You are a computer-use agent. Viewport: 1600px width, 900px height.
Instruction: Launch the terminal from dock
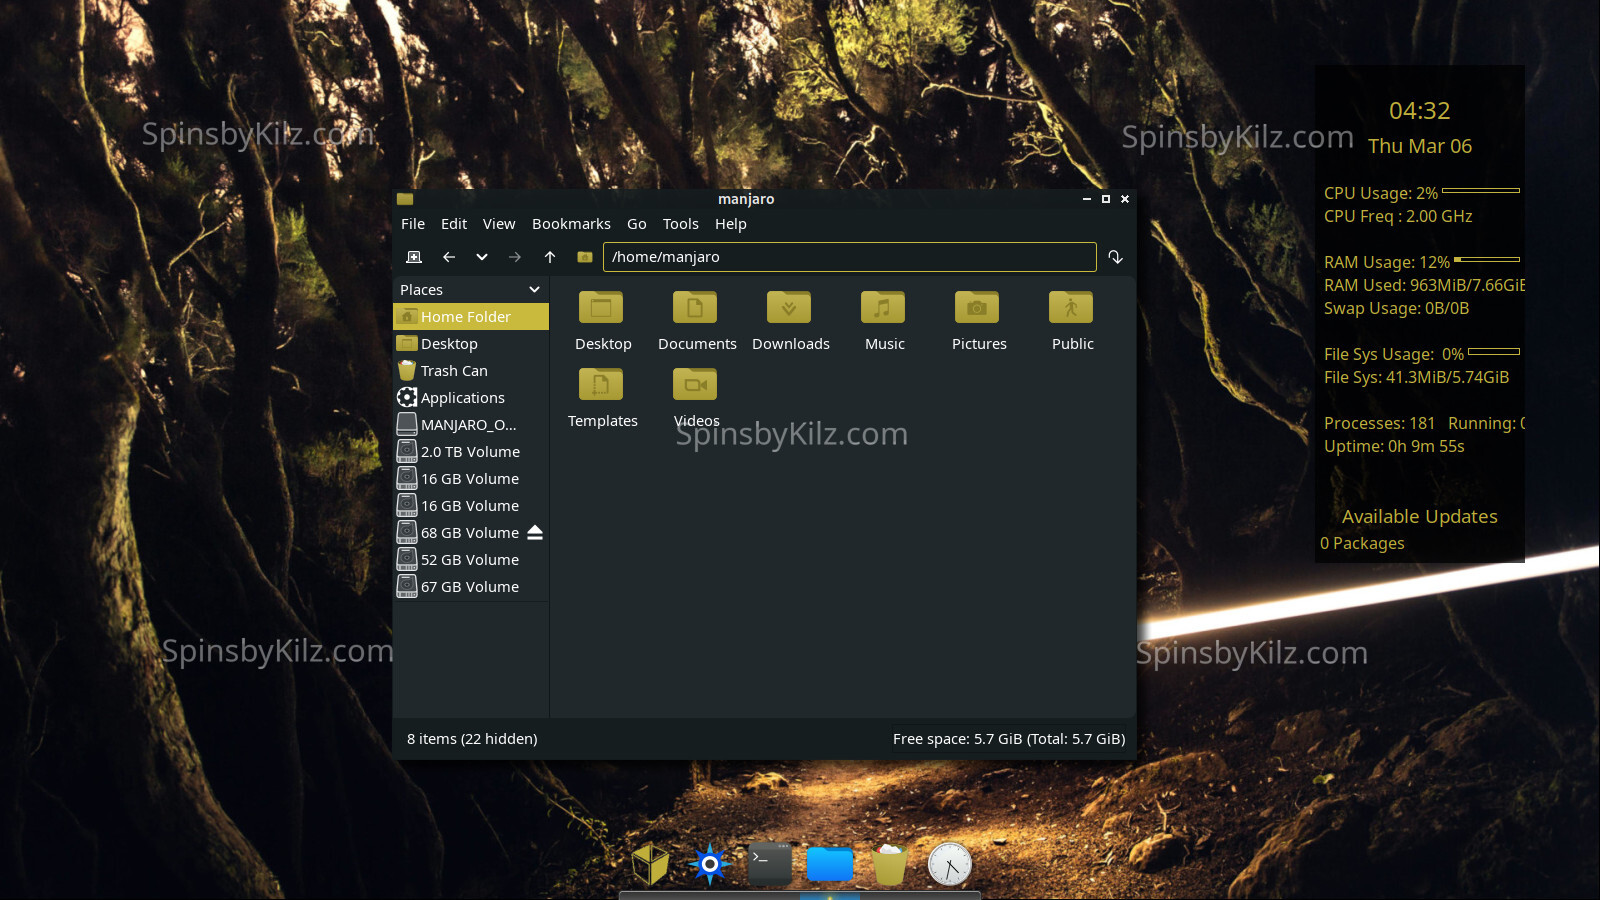tap(770, 864)
